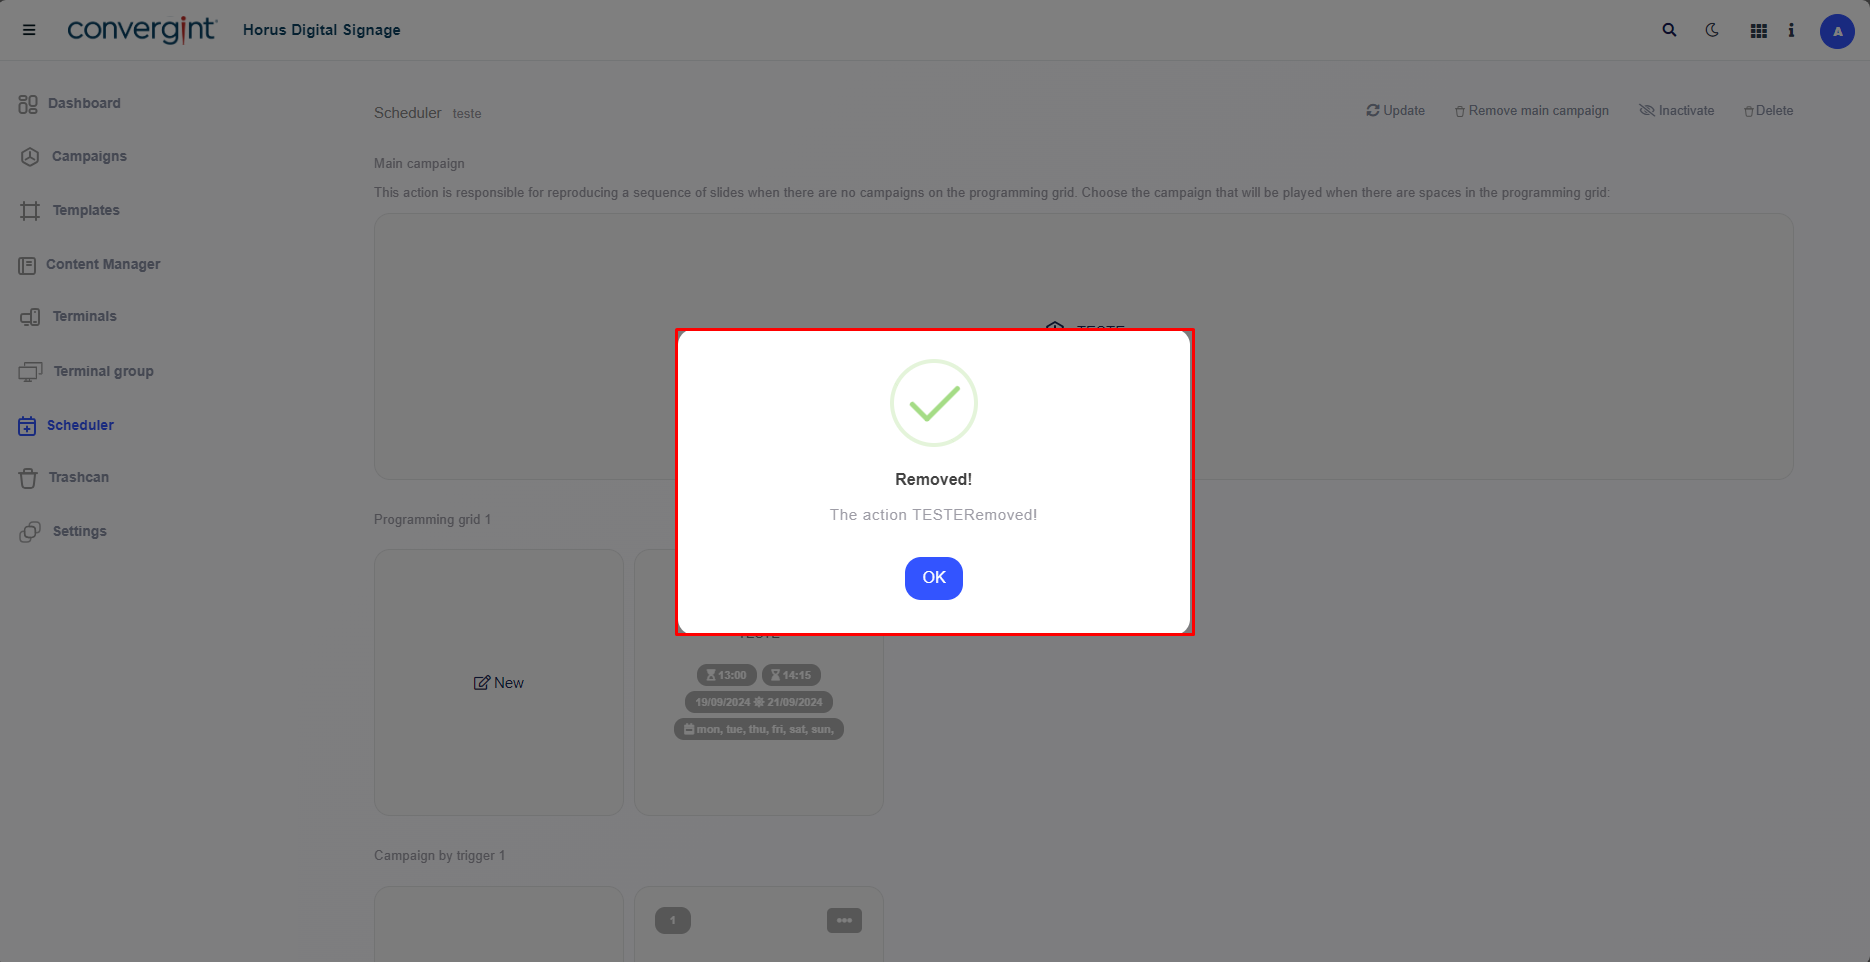Open the three-dot options on trigger card

tap(844, 920)
